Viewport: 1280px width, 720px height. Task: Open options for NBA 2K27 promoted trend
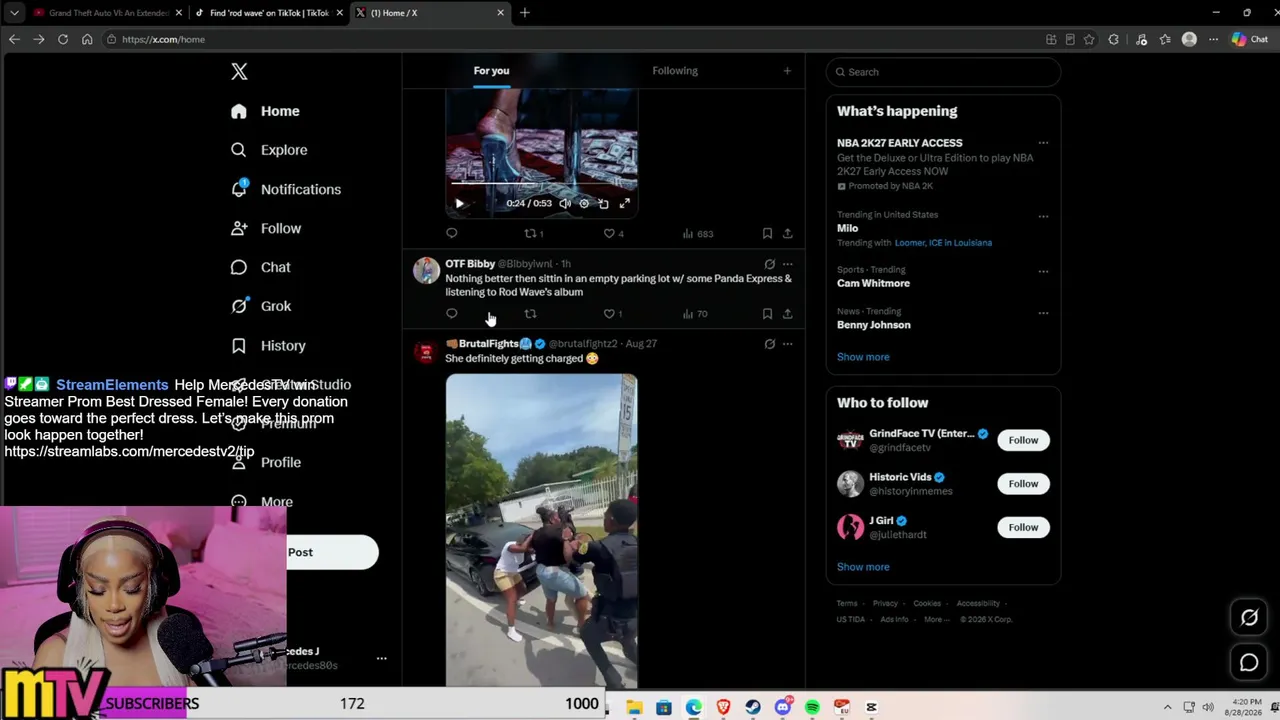(1043, 143)
